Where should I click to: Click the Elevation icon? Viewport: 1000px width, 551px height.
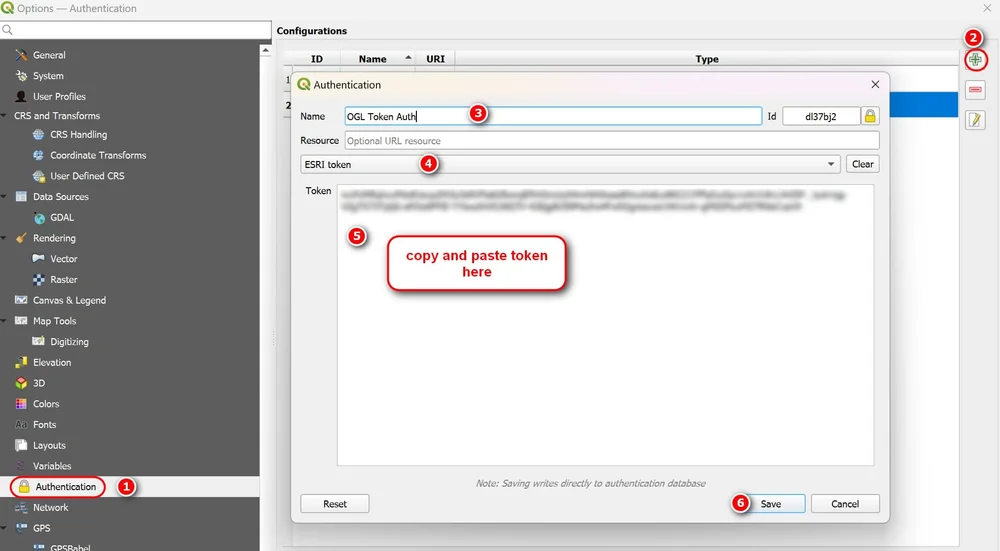pyautogui.click(x=22, y=362)
